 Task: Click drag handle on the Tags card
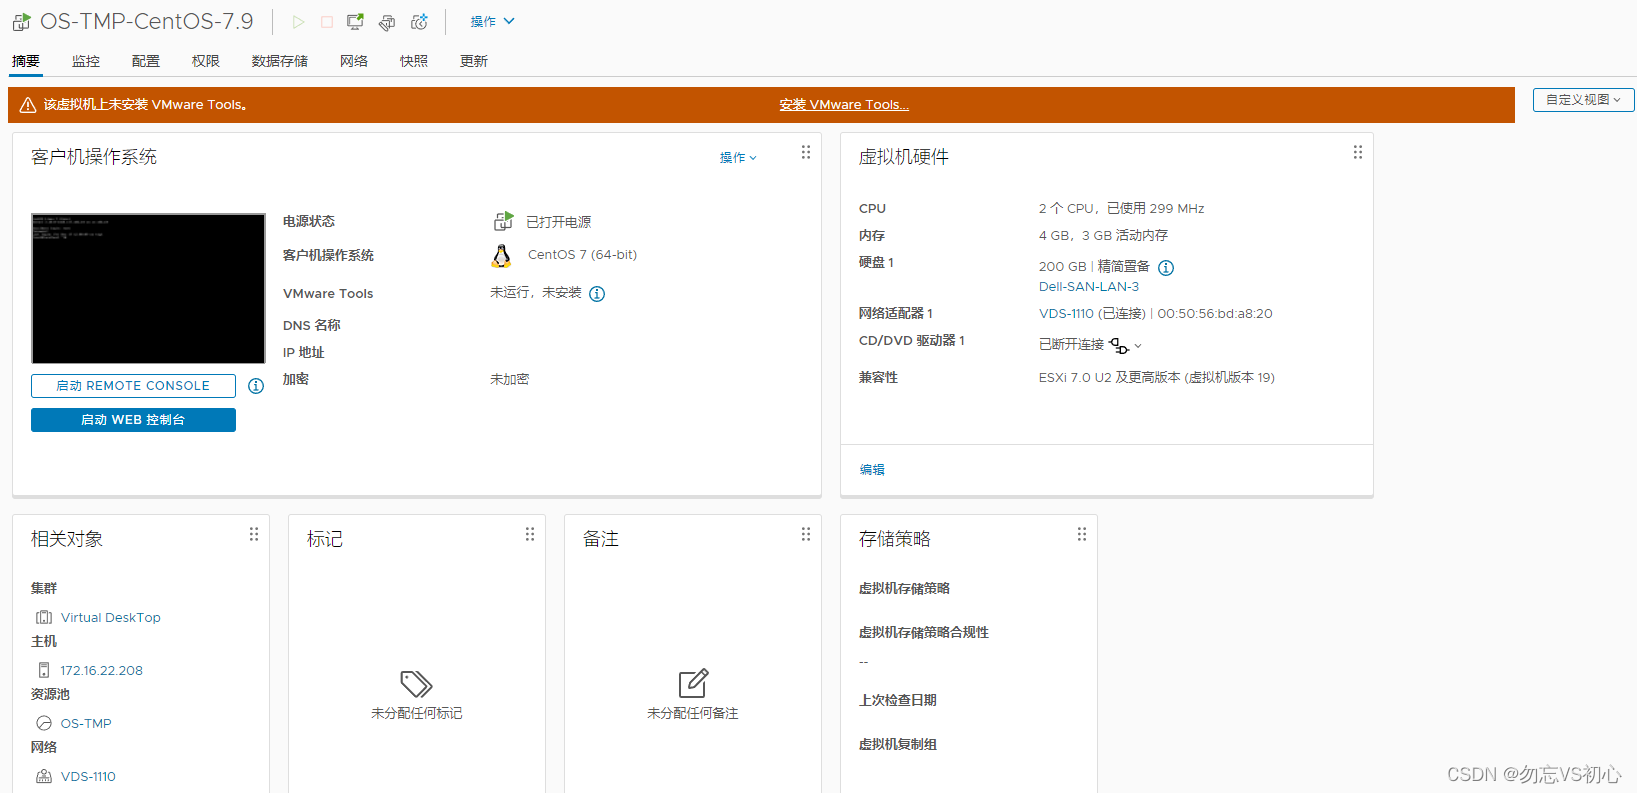529,534
